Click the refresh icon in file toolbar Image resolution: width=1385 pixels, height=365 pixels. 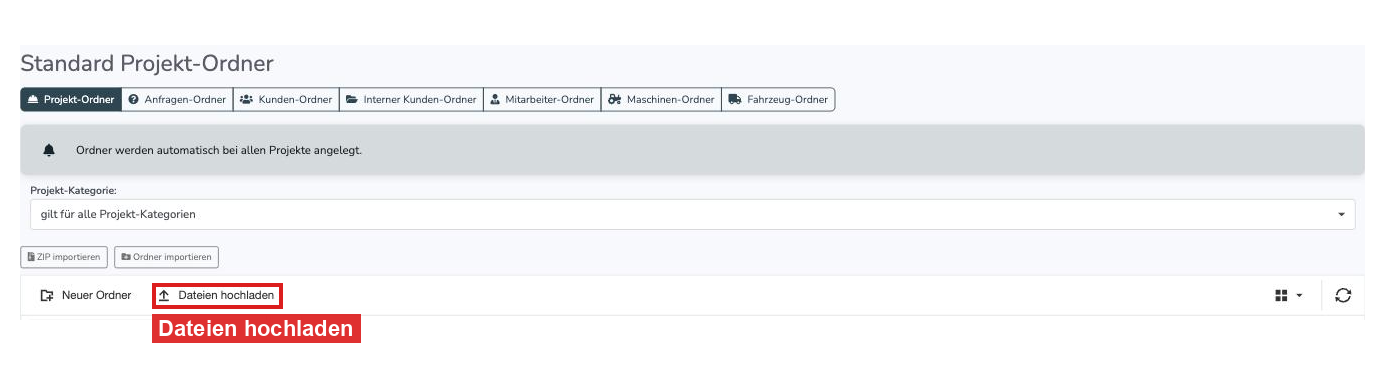click(1343, 295)
